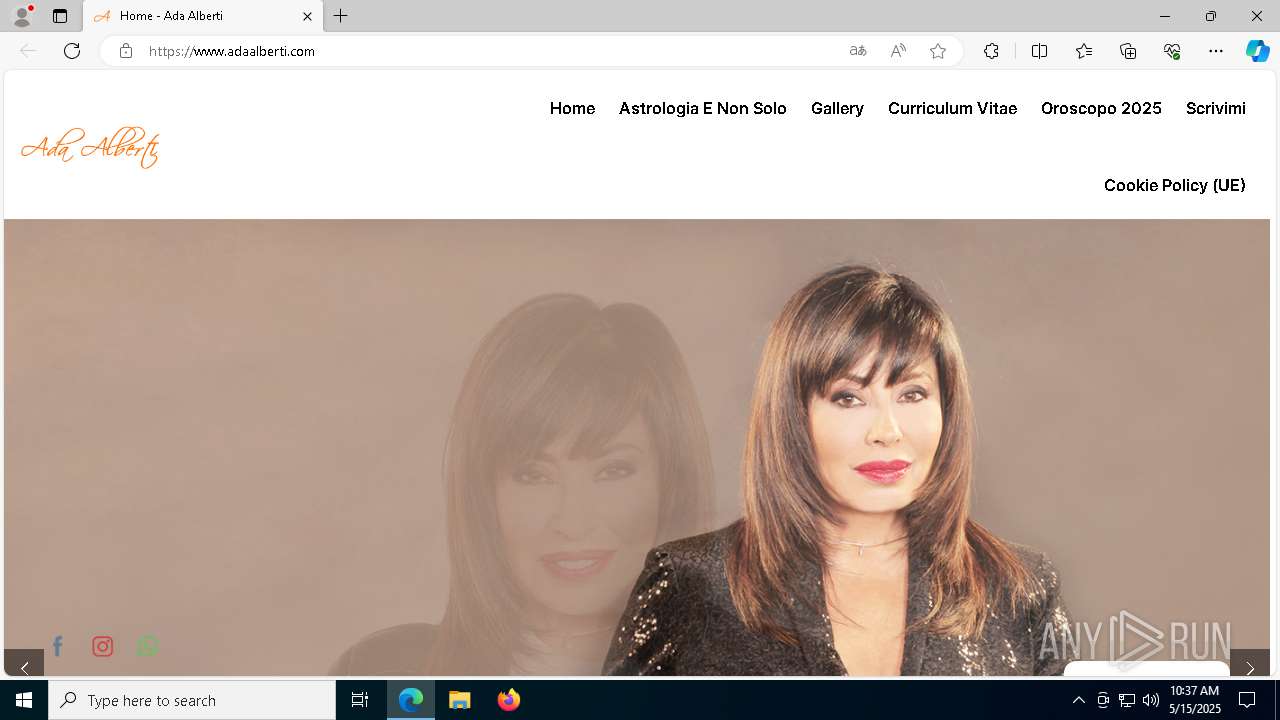Click the Ada Alberti hero slider image

[637, 447]
